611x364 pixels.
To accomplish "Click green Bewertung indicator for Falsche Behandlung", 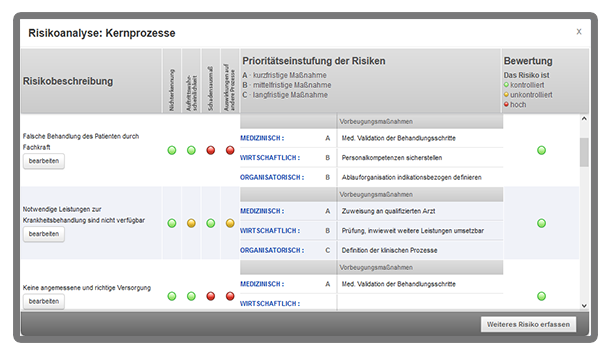I will pos(542,150).
